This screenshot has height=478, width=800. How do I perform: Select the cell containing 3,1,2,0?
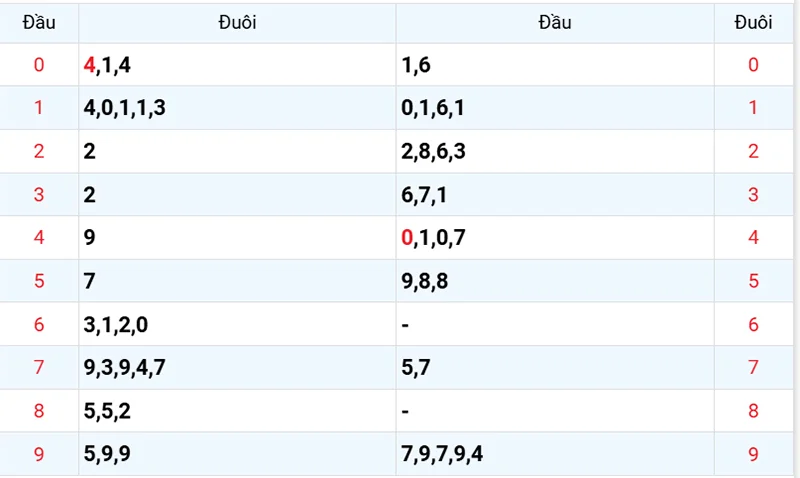click(x=117, y=324)
